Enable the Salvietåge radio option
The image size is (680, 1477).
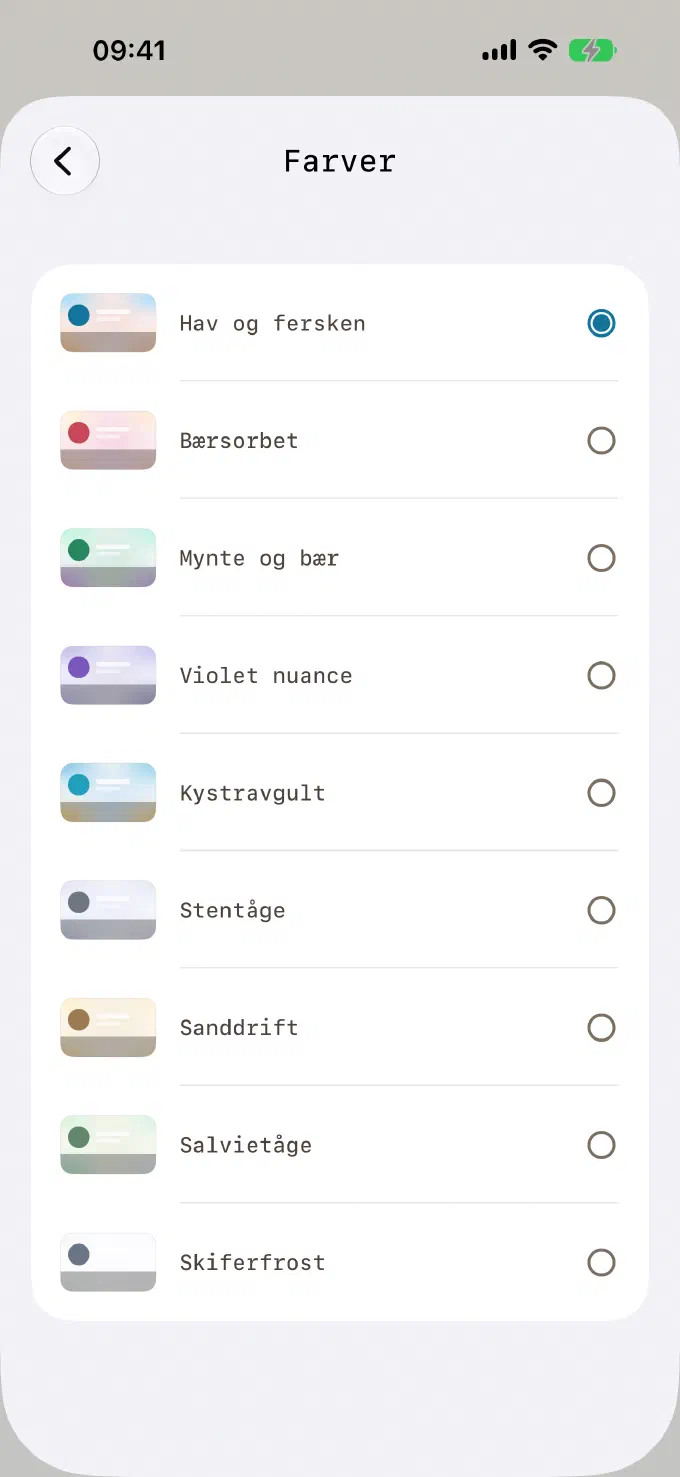coord(601,1145)
